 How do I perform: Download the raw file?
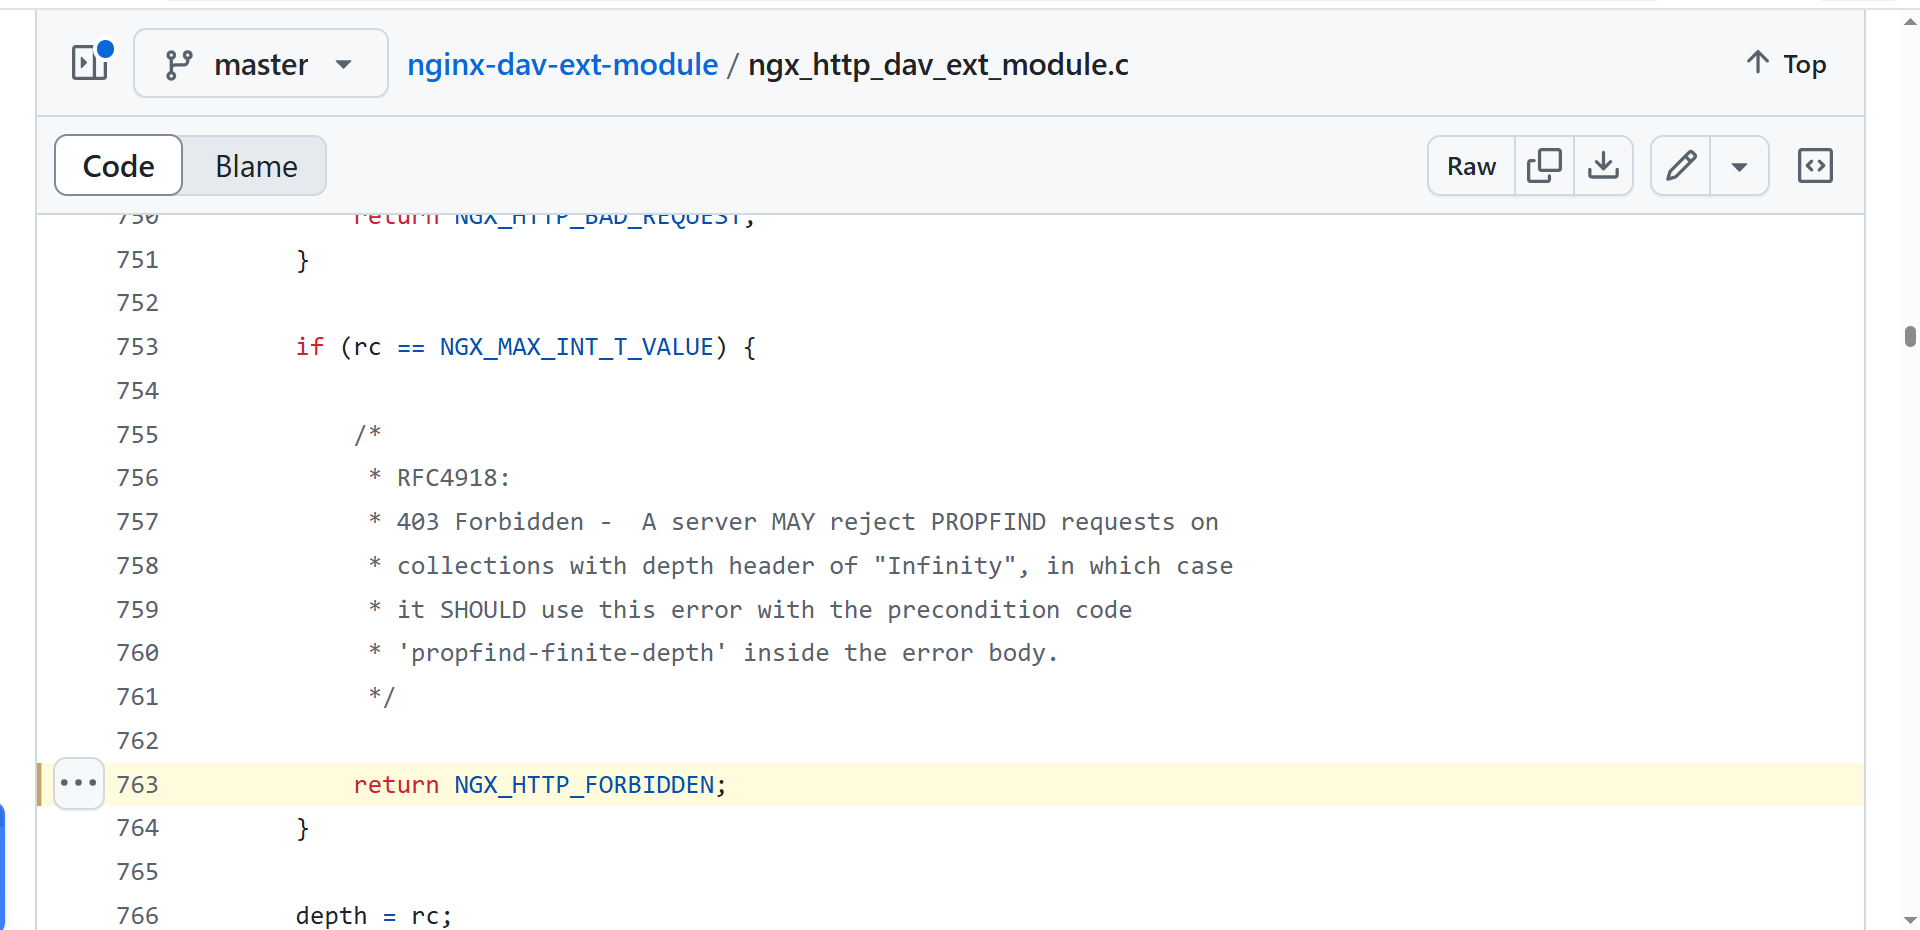pyautogui.click(x=1603, y=166)
